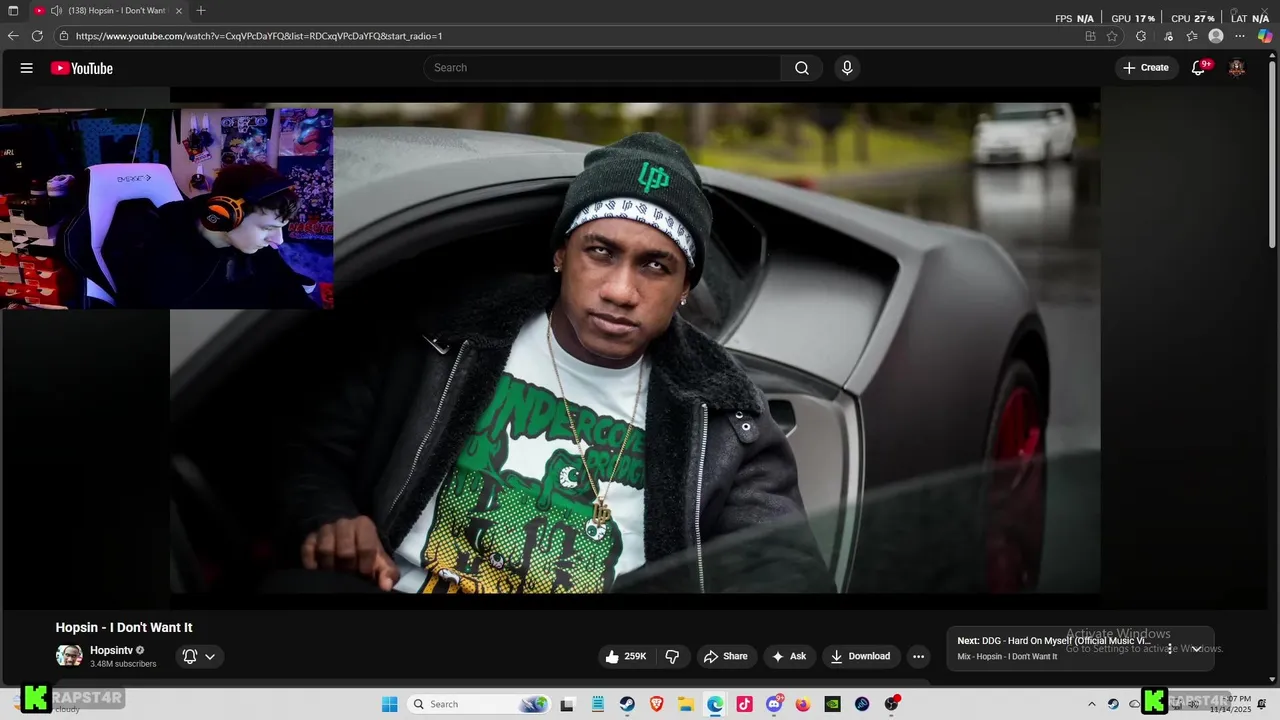This screenshot has height=720, width=1280.
Task: Open Steam from the taskbar
Action: pyautogui.click(x=627, y=704)
